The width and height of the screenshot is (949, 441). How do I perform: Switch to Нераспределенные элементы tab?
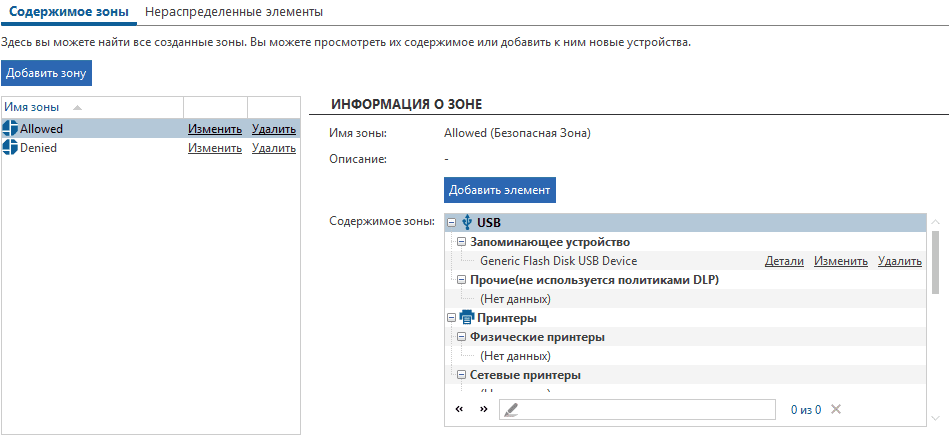[x=234, y=12]
